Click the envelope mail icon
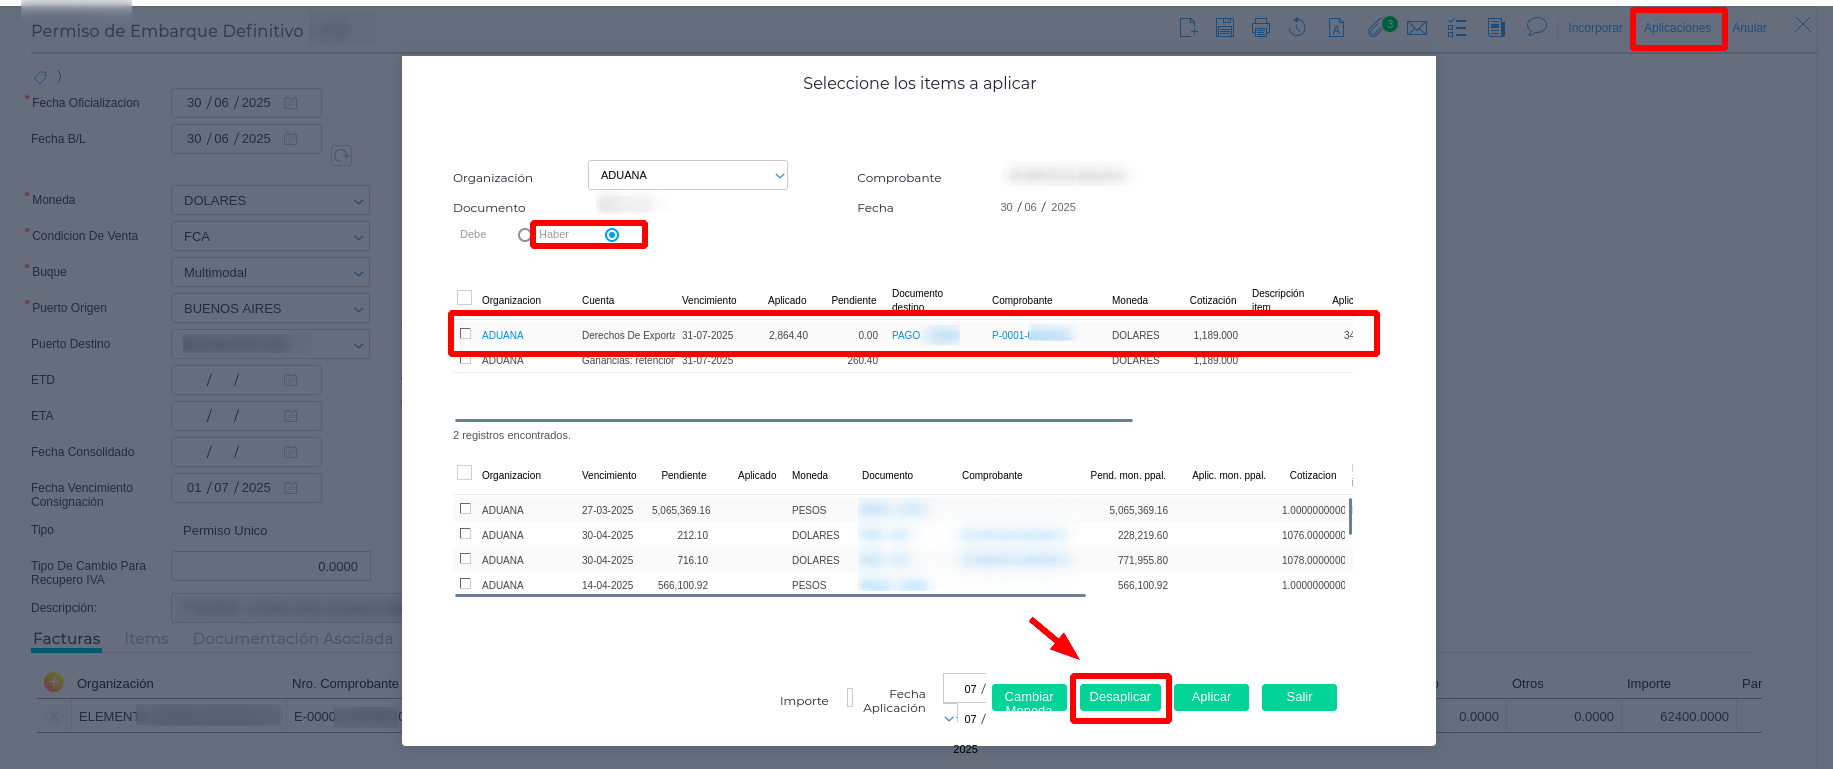1833x769 pixels. pos(1417,28)
